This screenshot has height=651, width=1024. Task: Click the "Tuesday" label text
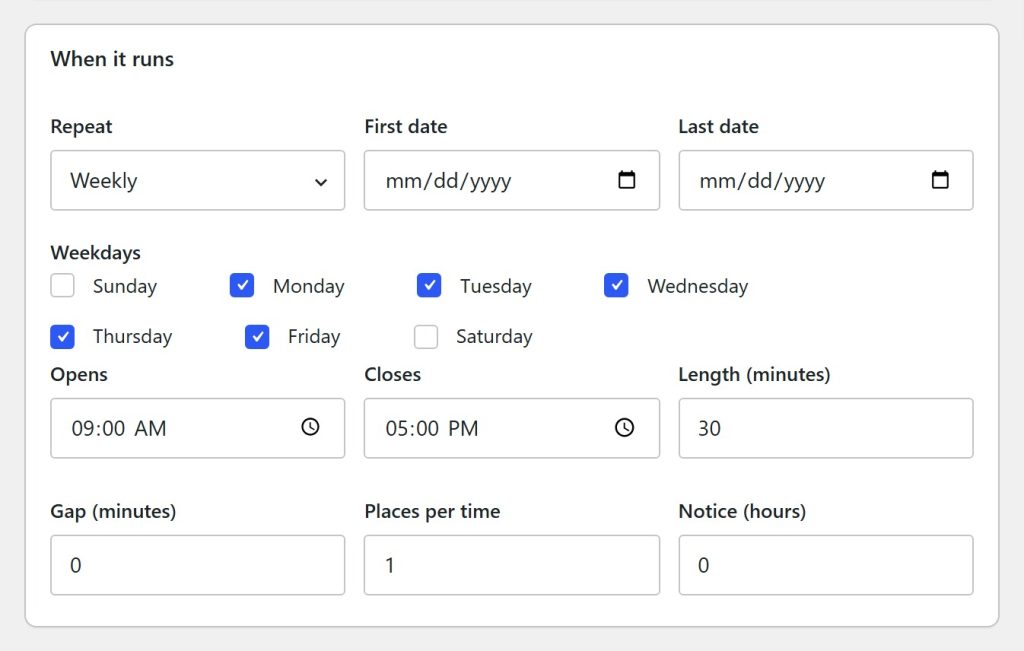496,286
